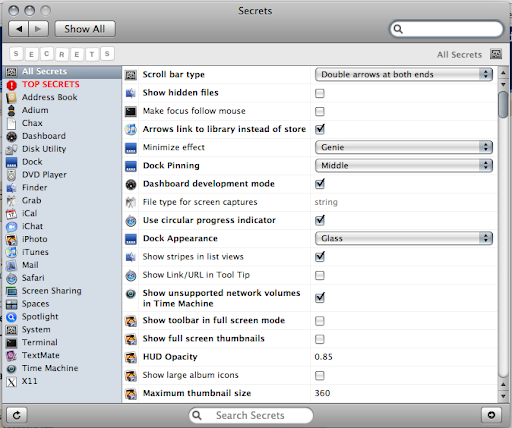Enable the Show hidden files checkbox
512x428 pixels.
(x=320, y=93)
